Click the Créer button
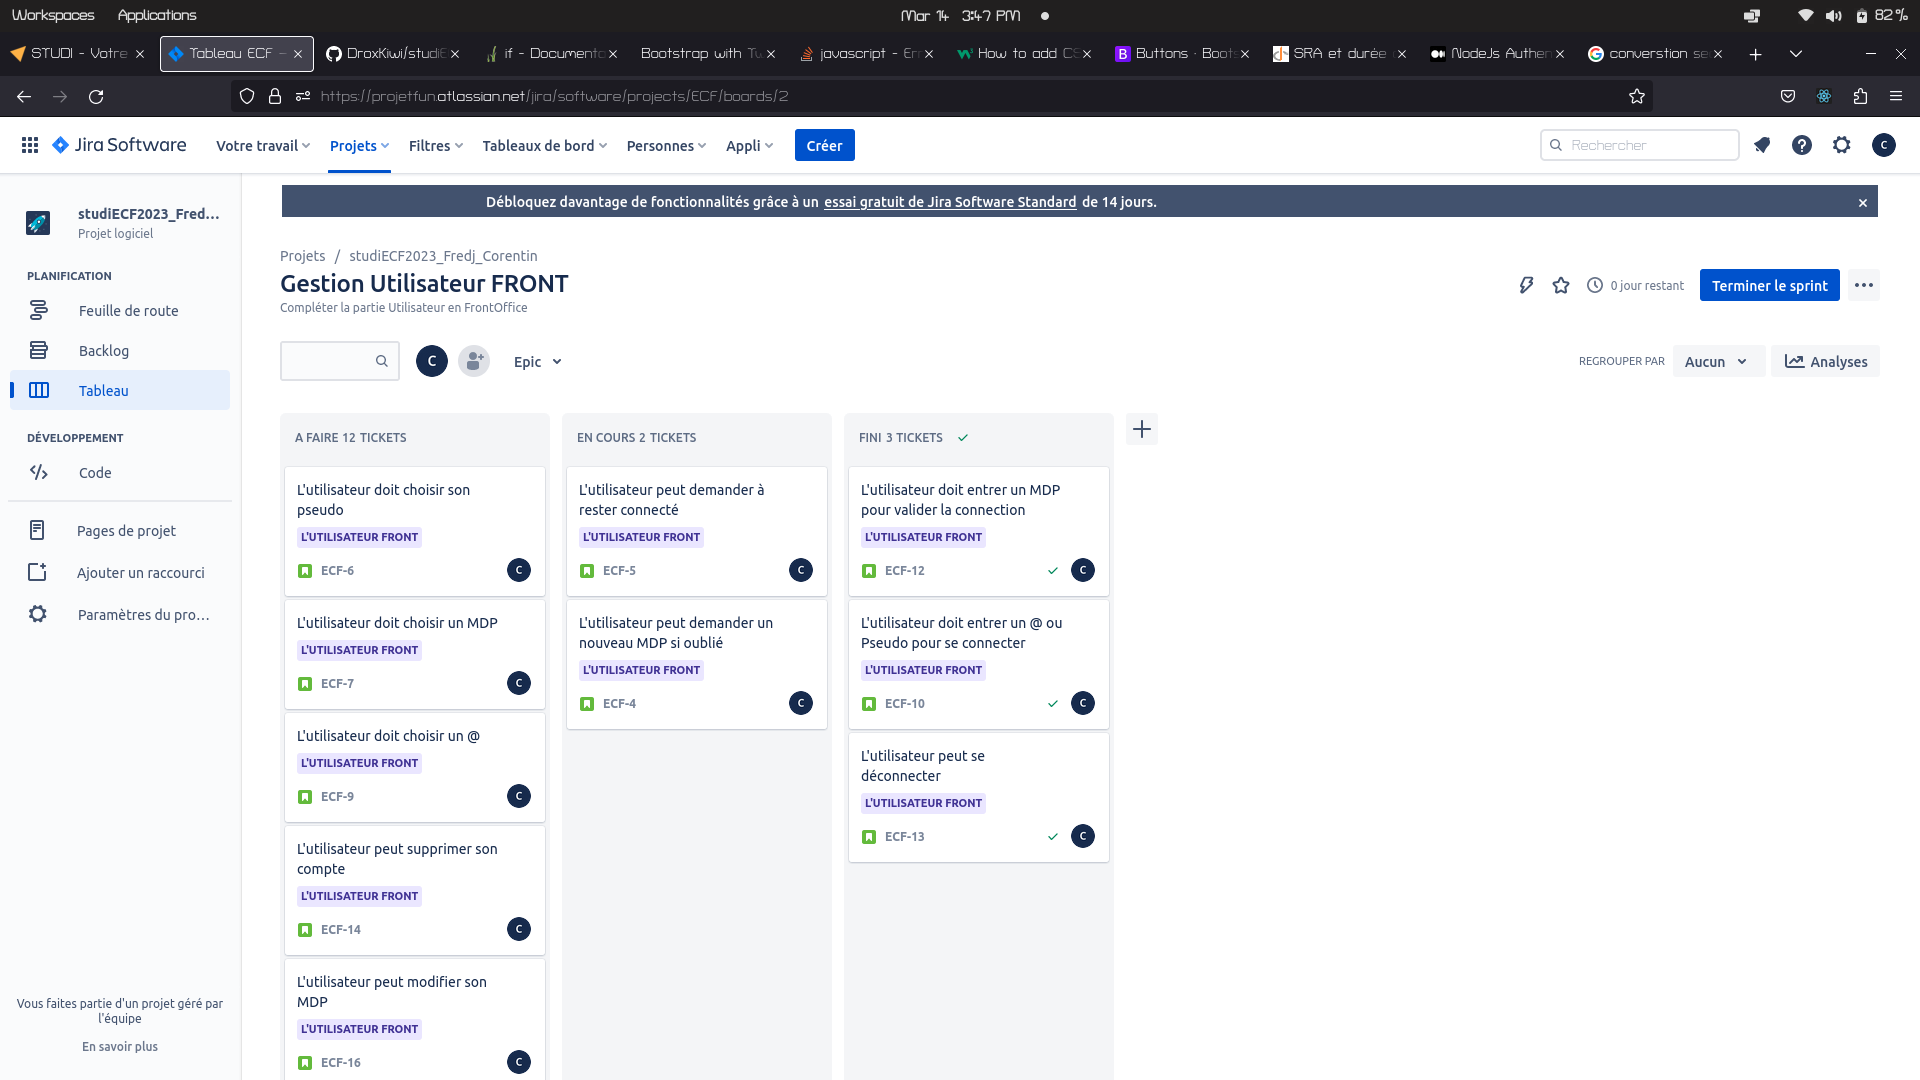Viewport: 1920px width, 1080px height. 824,146
